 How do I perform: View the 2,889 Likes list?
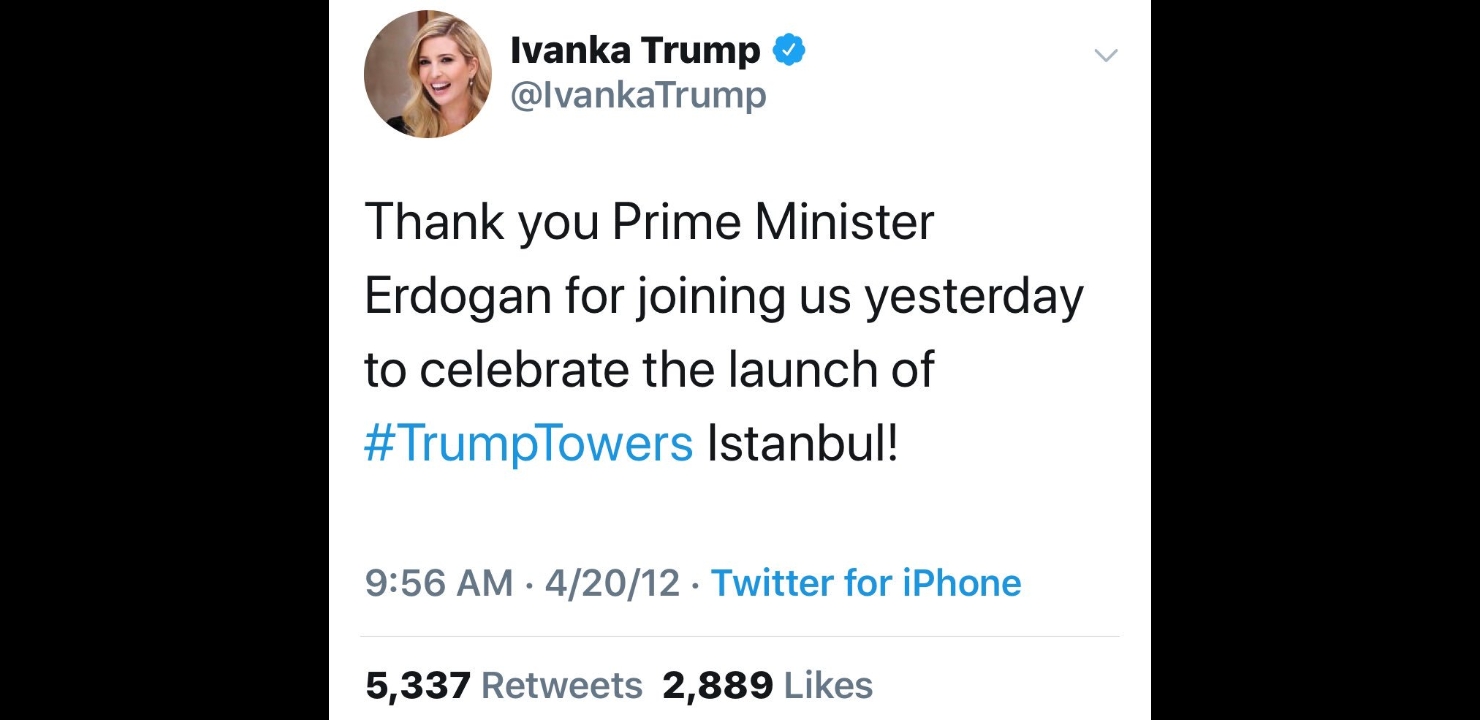(x=768, y=686)
